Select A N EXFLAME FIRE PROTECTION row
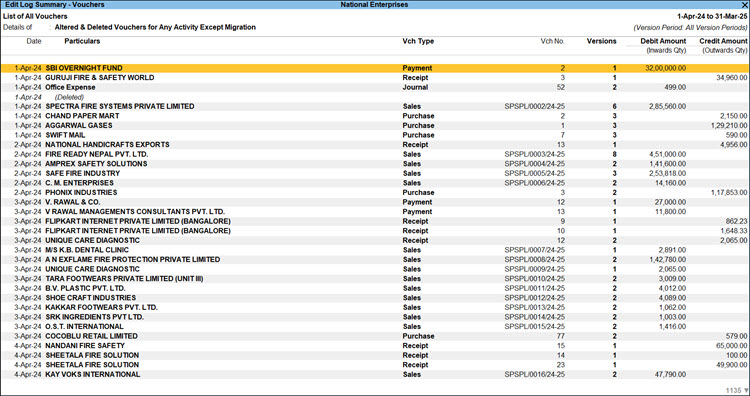Image resolution: width=750 pixels, height=396 pixels. click(x=375, y=260)
